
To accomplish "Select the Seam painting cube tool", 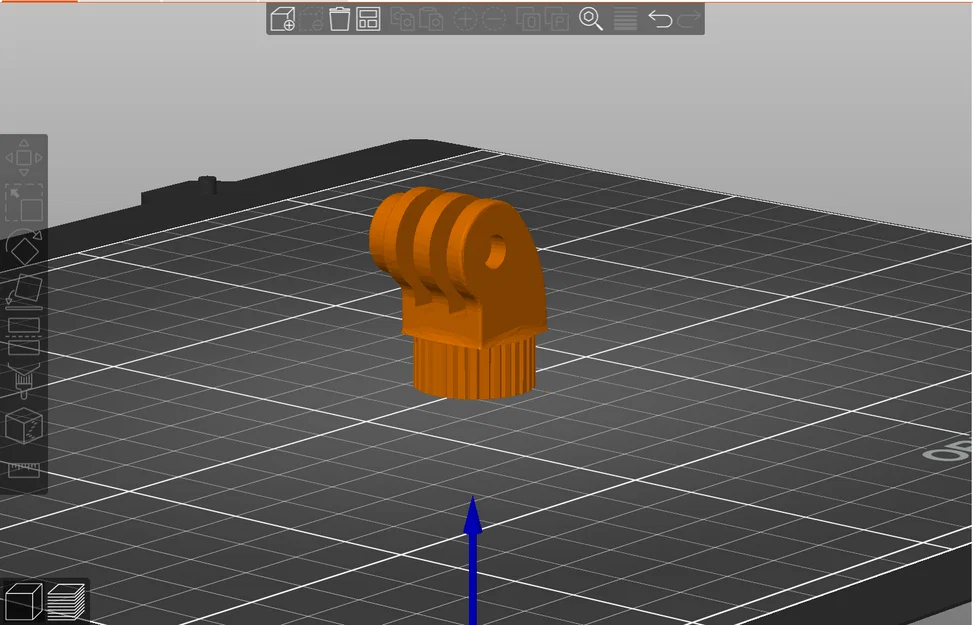I will tap(24, 426).
